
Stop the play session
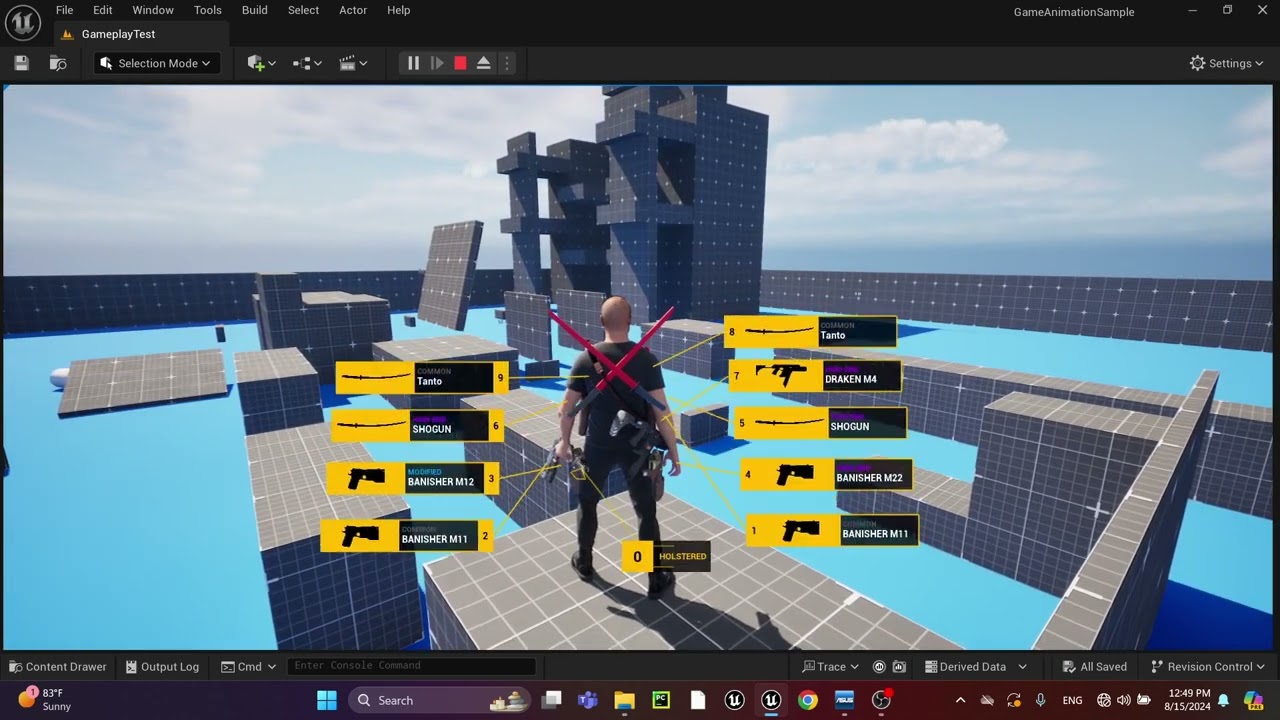click(x=460, y=63)
